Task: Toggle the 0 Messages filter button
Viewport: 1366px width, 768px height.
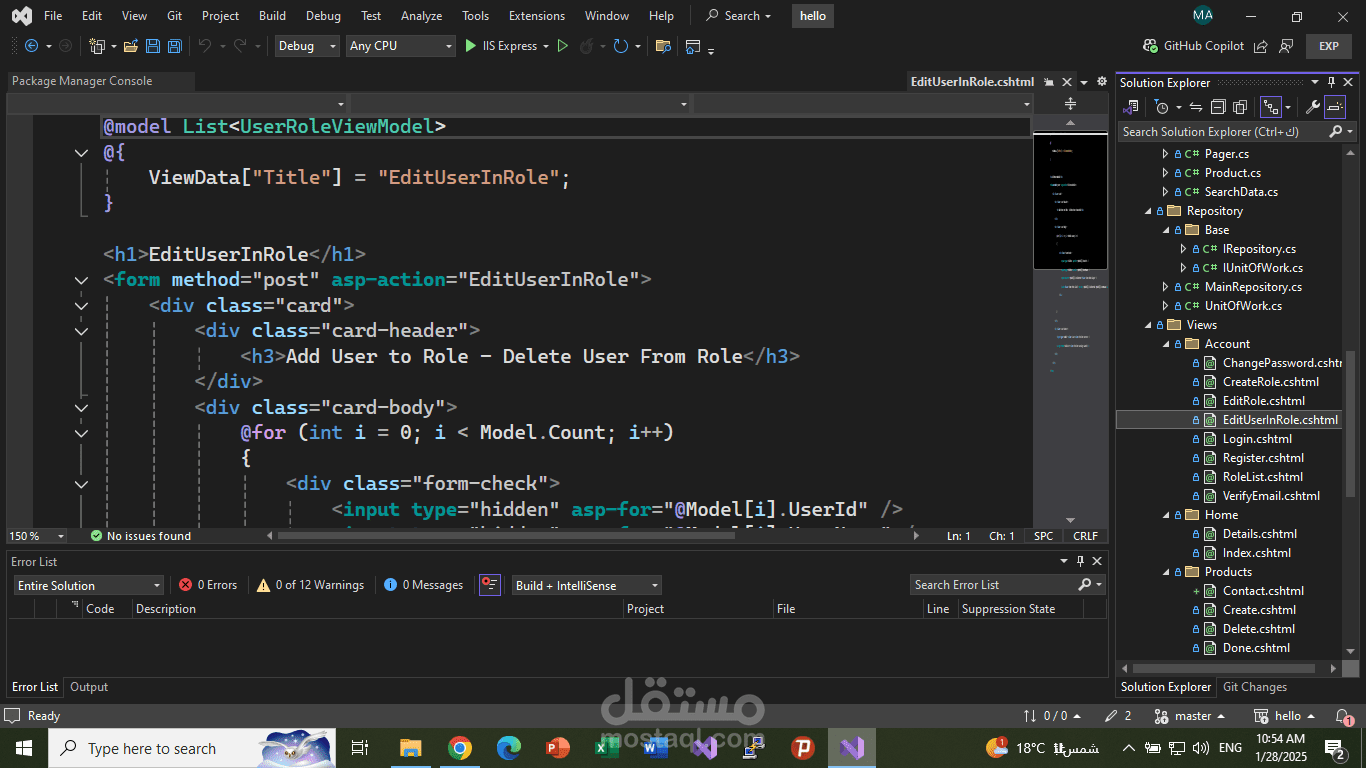Action: [424, 585]
